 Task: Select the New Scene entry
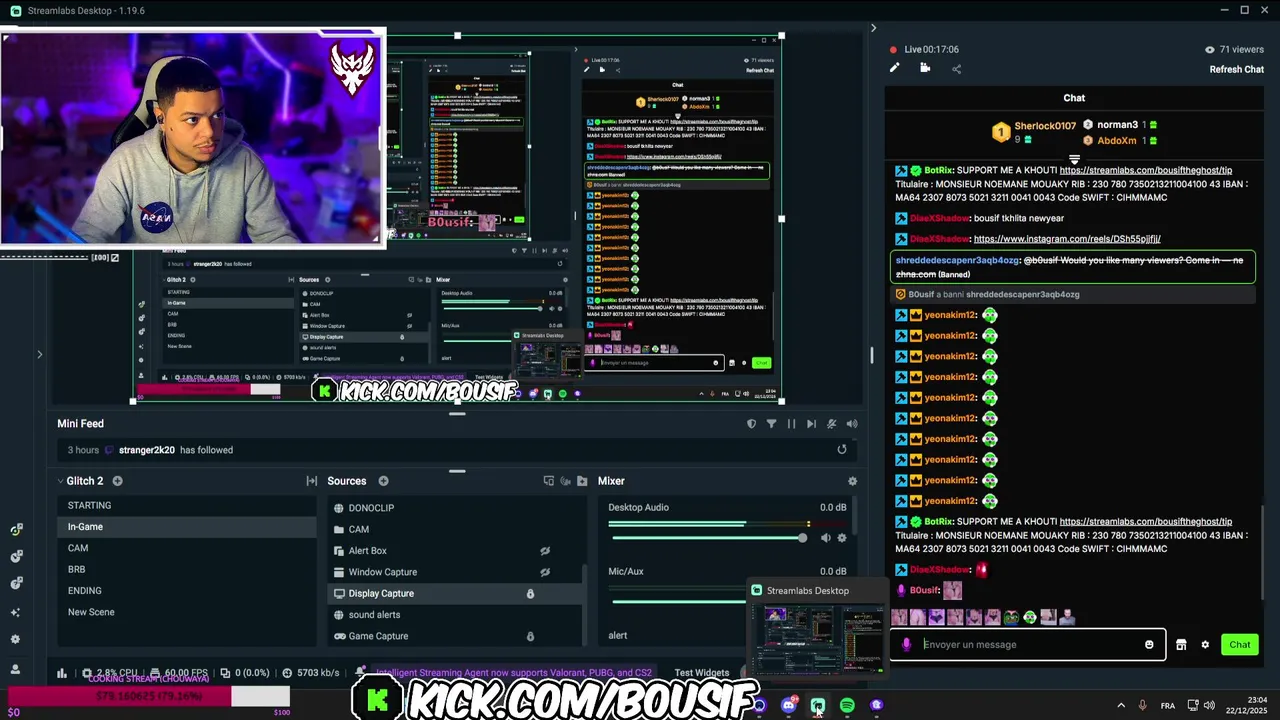pos(187,612)
